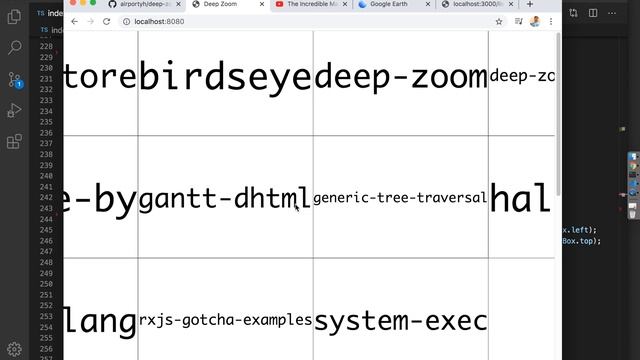This screenshot has width=640, height=360.
Task: Click line number 244 in VS Code gutter
Action: [46, 219]
